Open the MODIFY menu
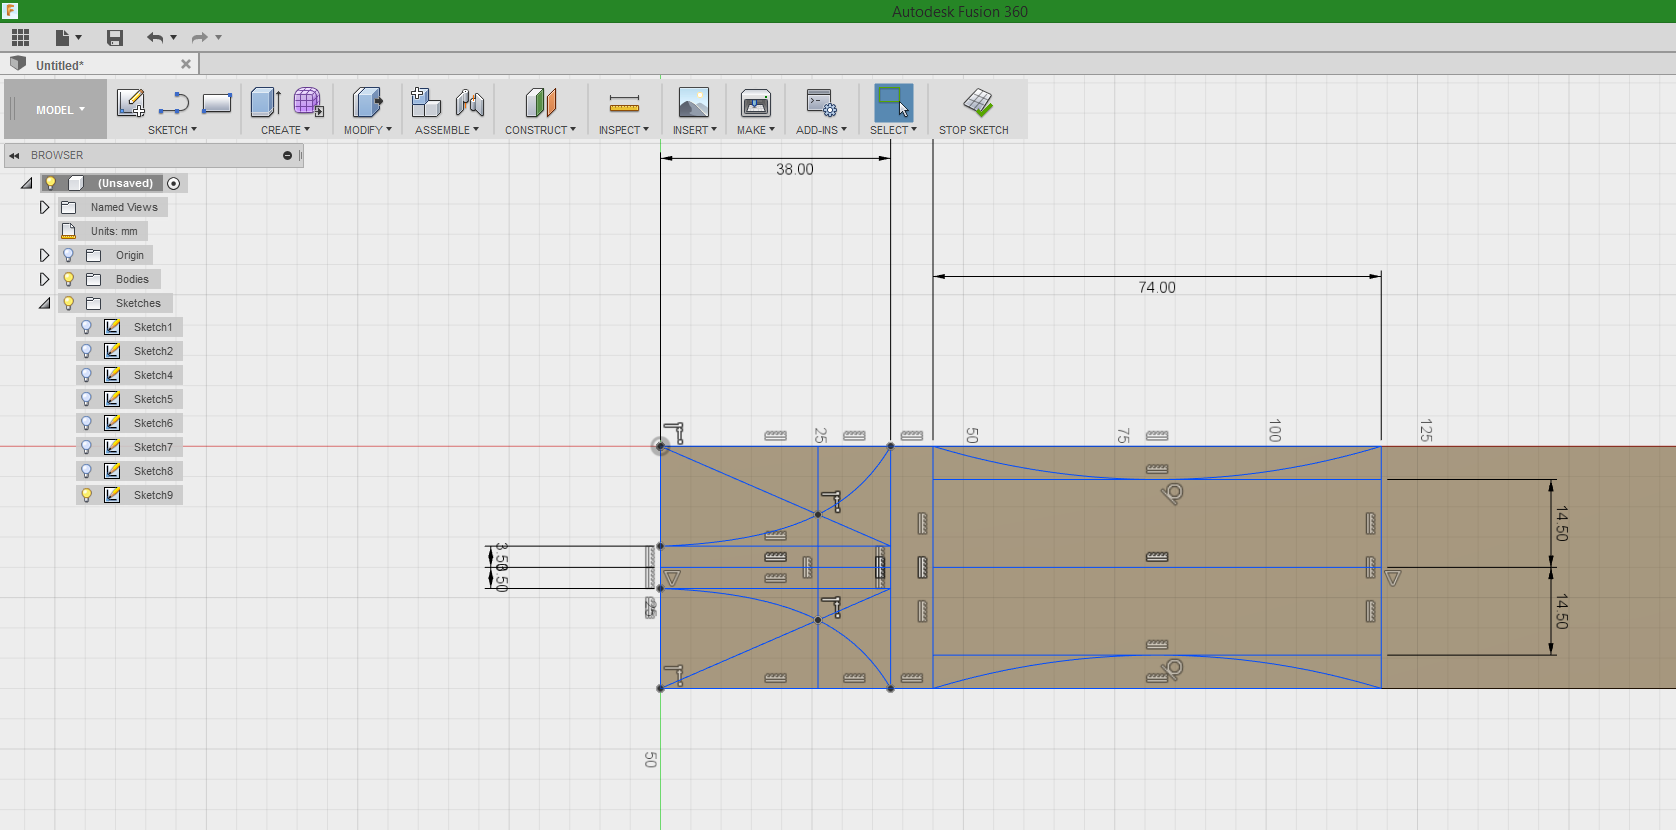 pyautogui.click(x=367, y=130)
